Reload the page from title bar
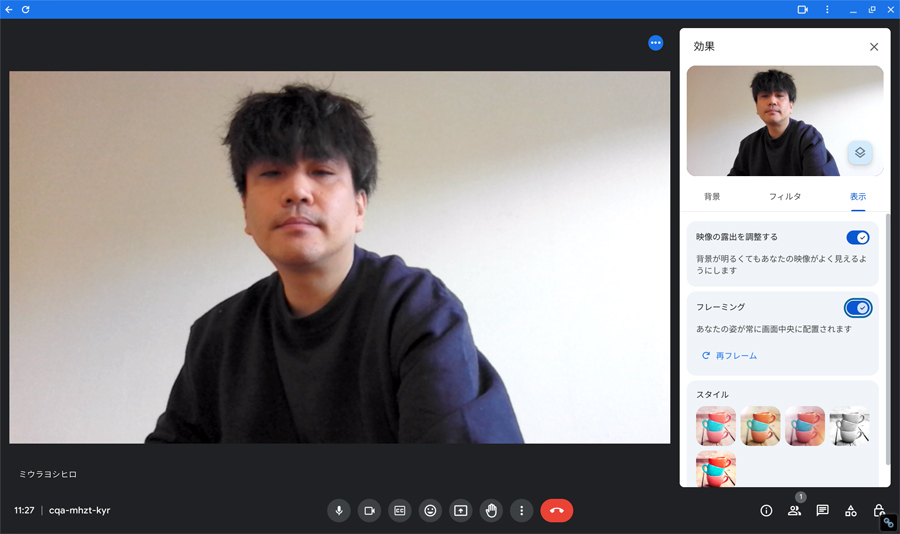 25,10
